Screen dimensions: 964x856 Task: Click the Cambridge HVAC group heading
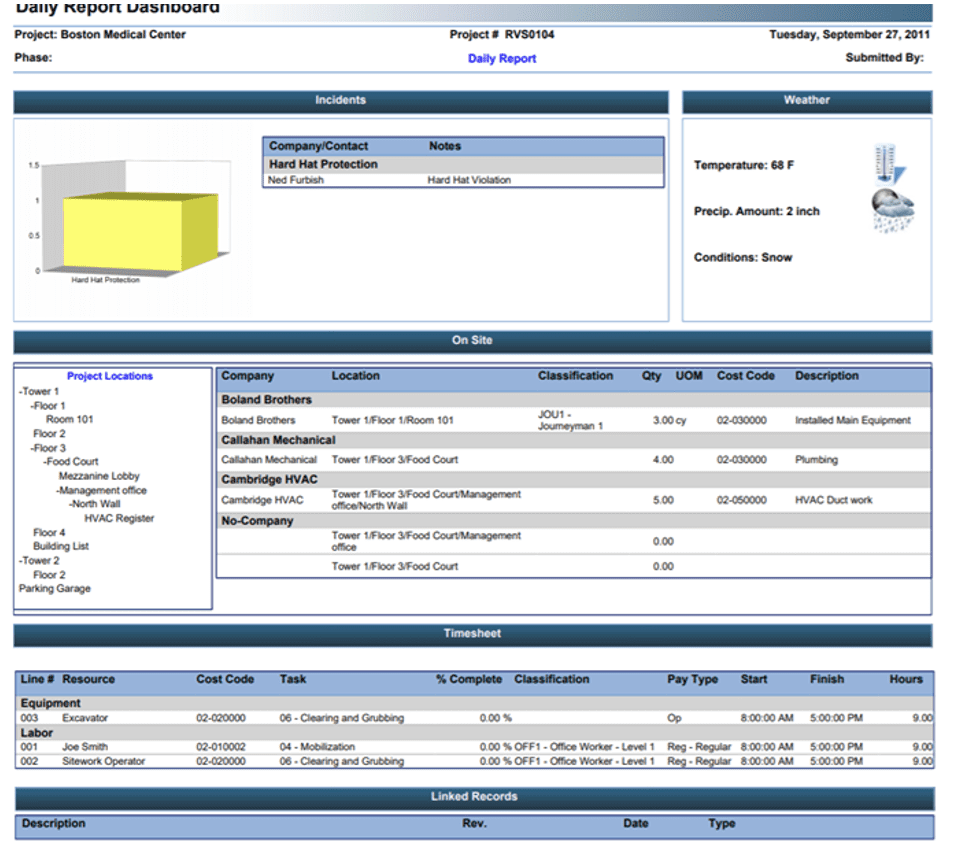pos(269,480)
